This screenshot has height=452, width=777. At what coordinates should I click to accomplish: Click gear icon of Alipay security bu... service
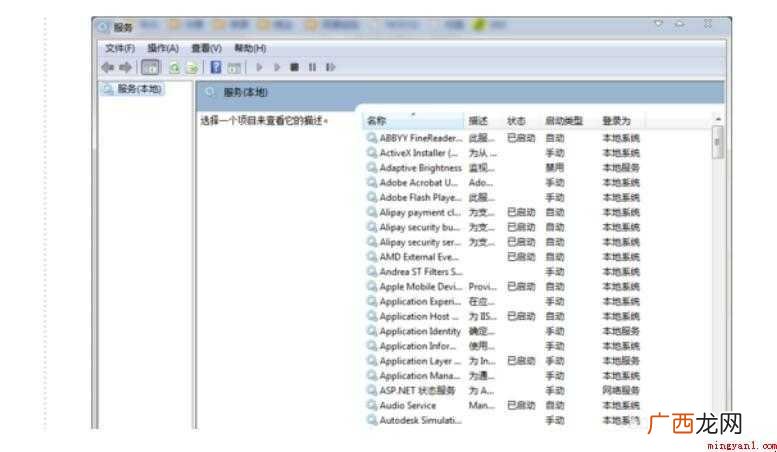coord(372,227)
